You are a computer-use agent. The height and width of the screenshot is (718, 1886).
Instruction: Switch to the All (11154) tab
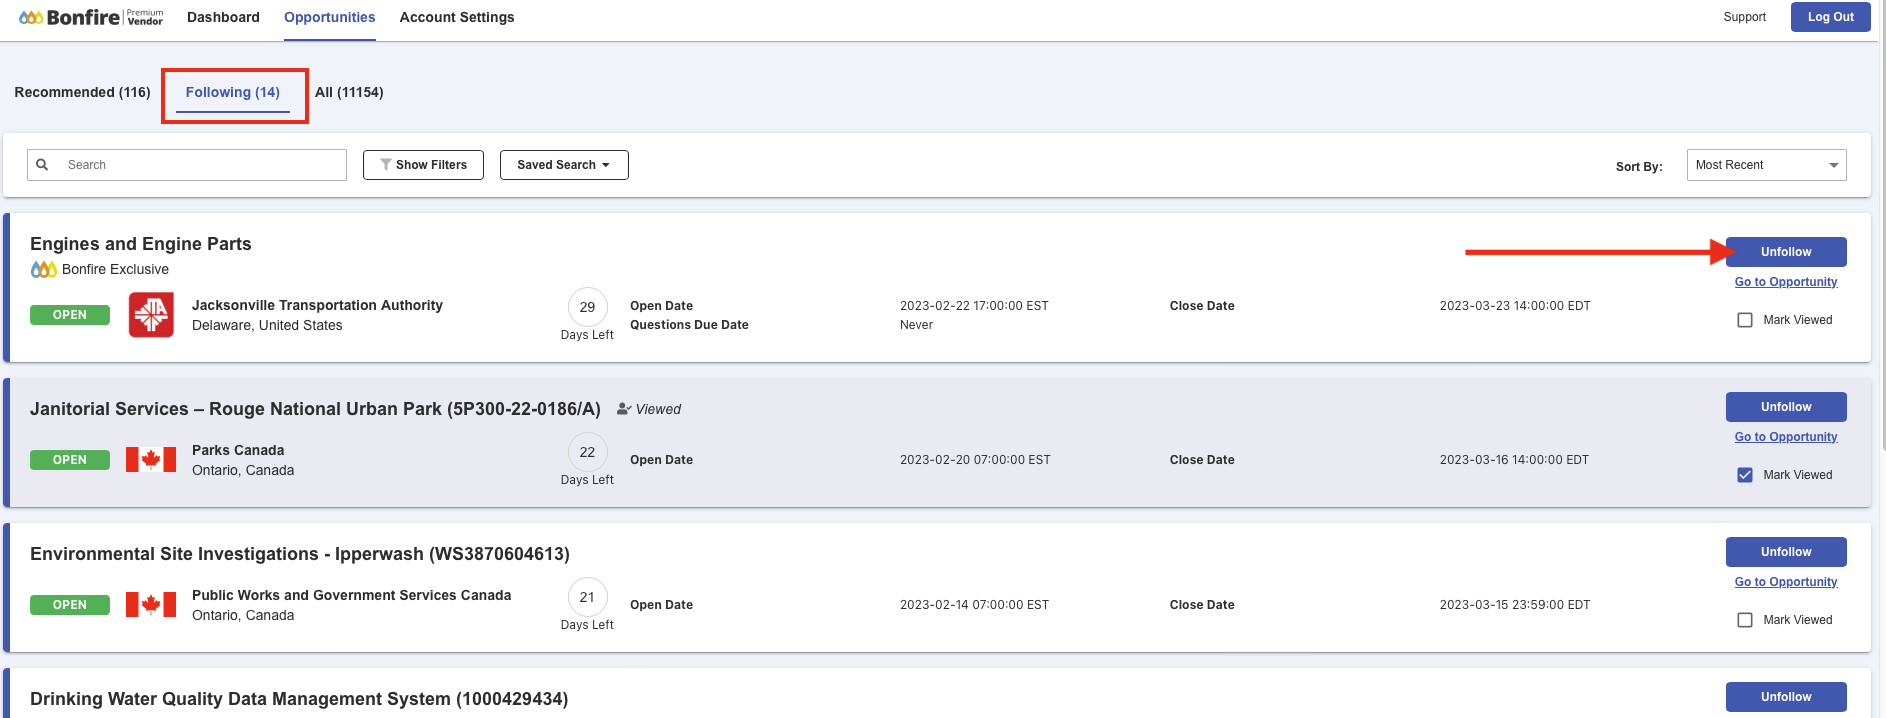tap(349, 92)
